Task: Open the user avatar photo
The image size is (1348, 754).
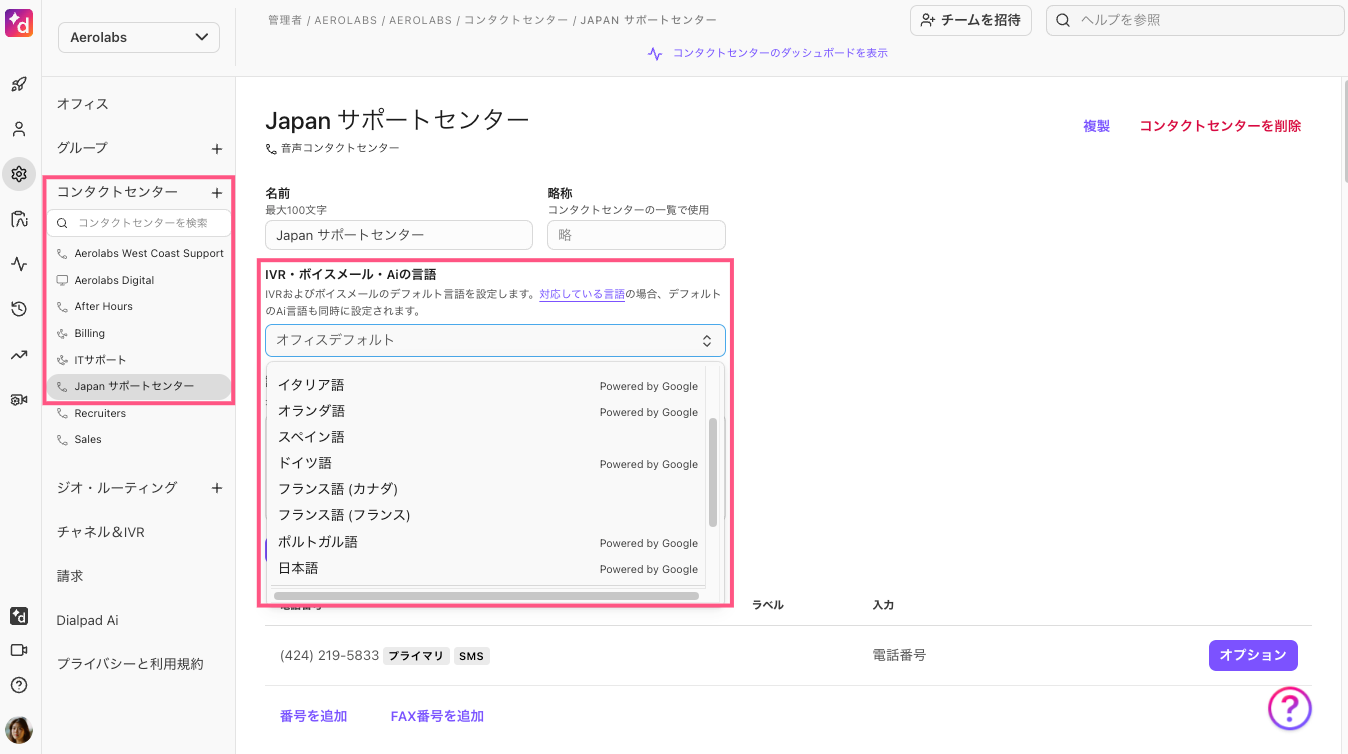Action: click(18, 730)
